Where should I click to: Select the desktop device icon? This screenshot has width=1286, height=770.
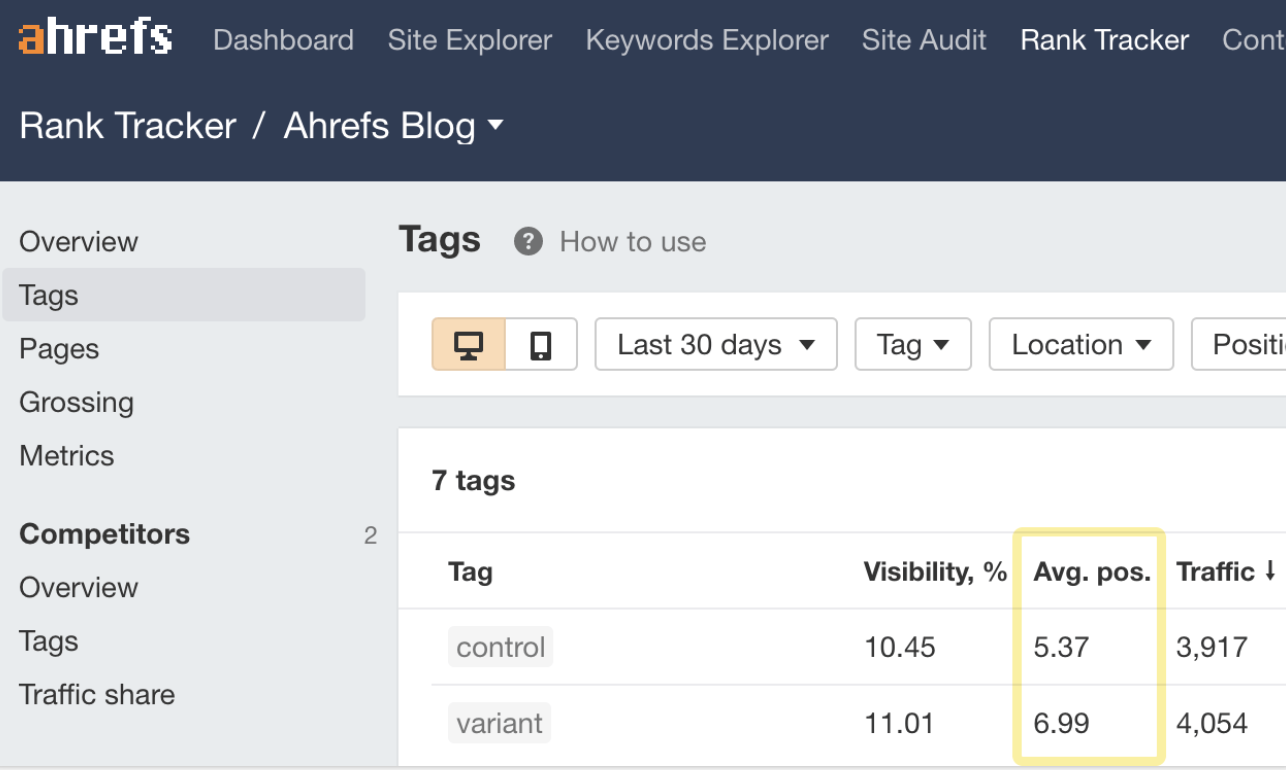point(469,345)
